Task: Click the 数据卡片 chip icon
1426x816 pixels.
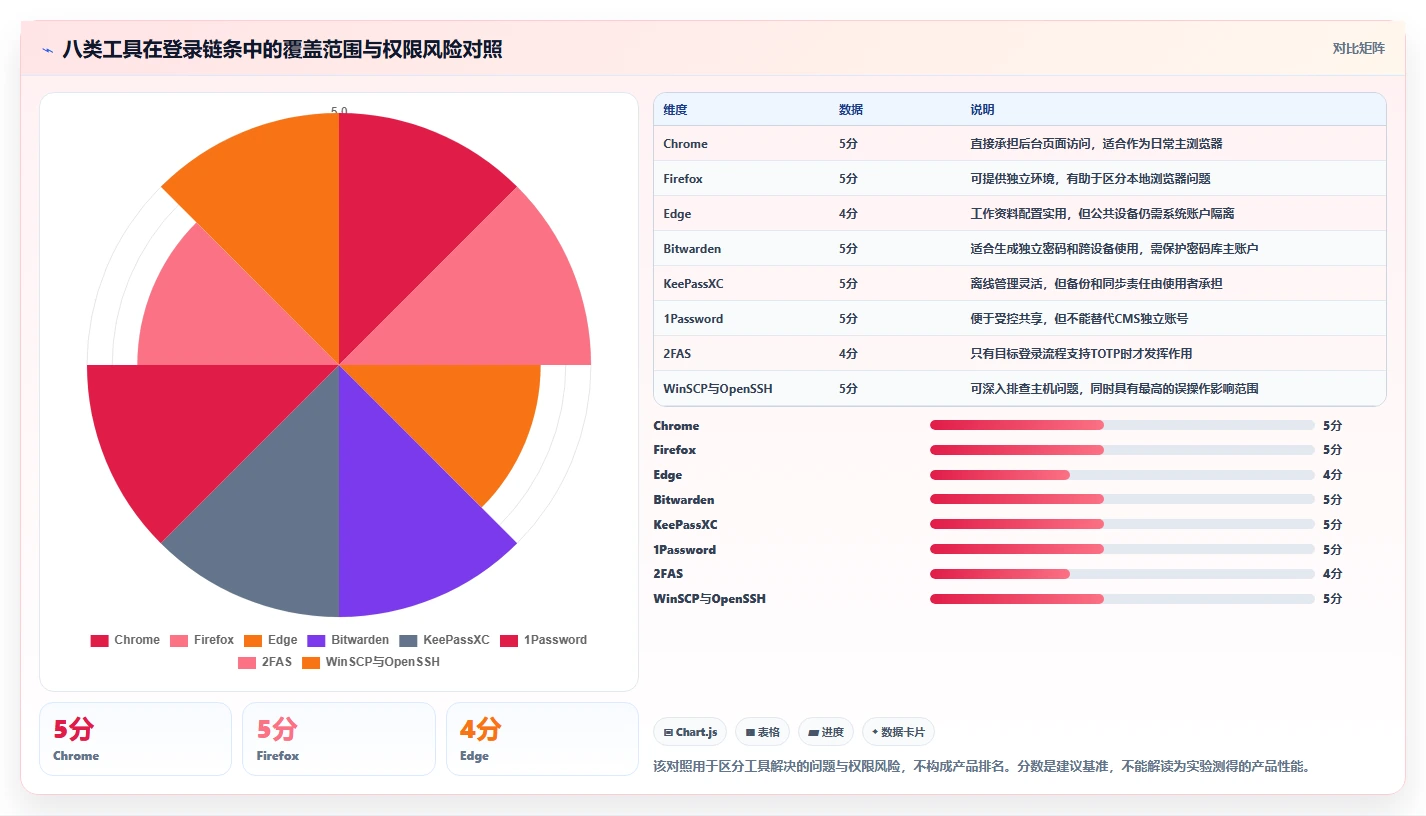Action: 875,732
